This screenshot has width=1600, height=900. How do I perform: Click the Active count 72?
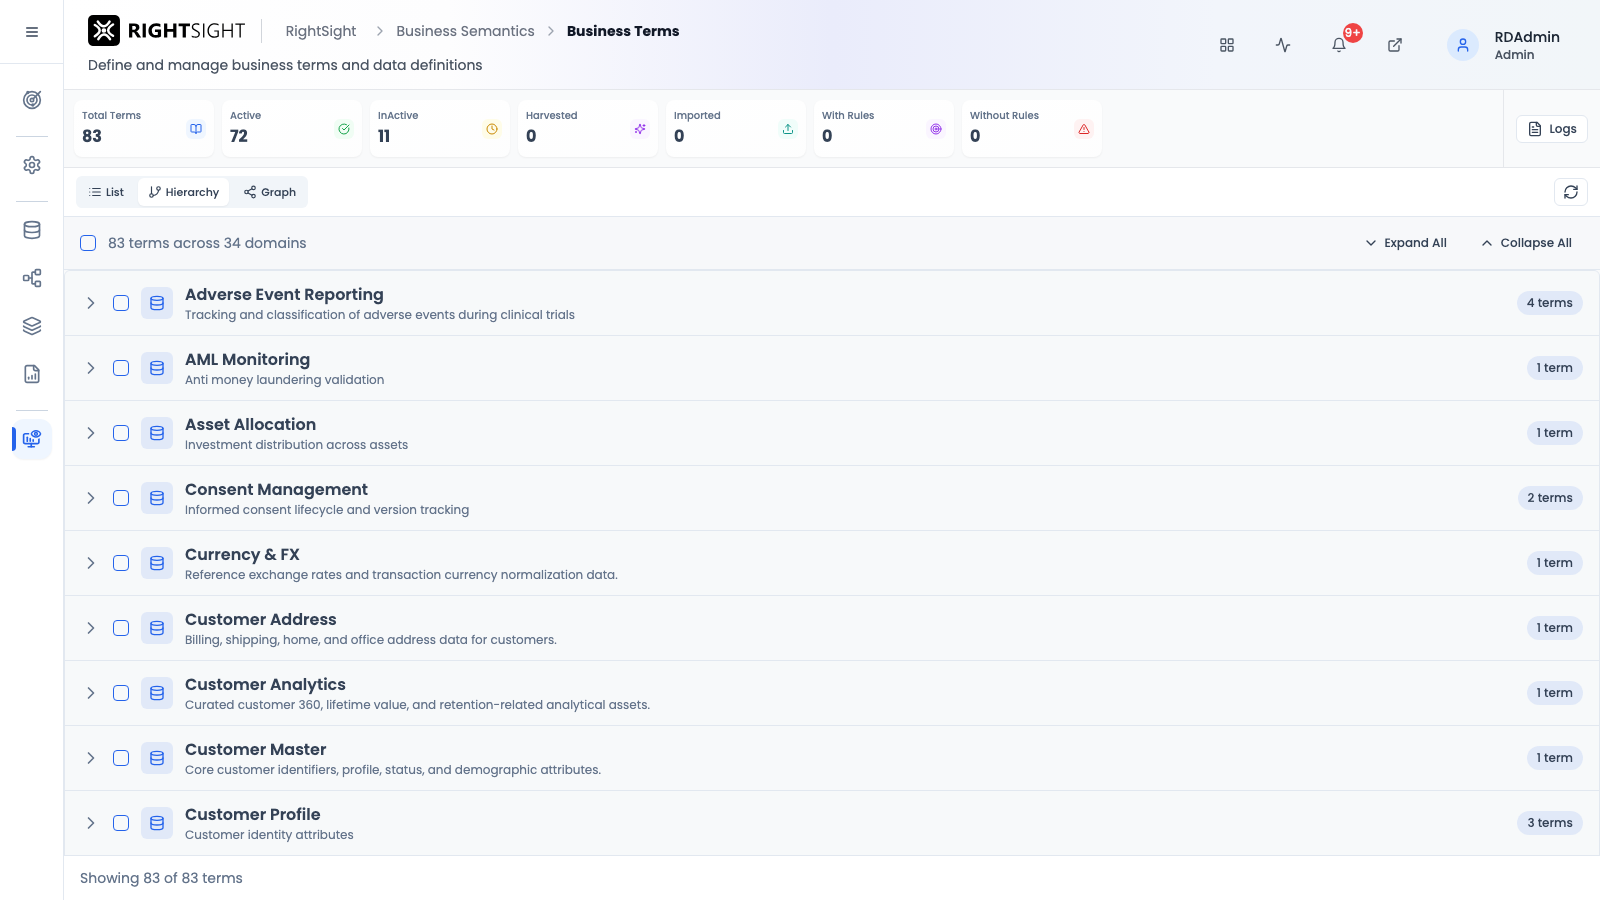(239, 136)
